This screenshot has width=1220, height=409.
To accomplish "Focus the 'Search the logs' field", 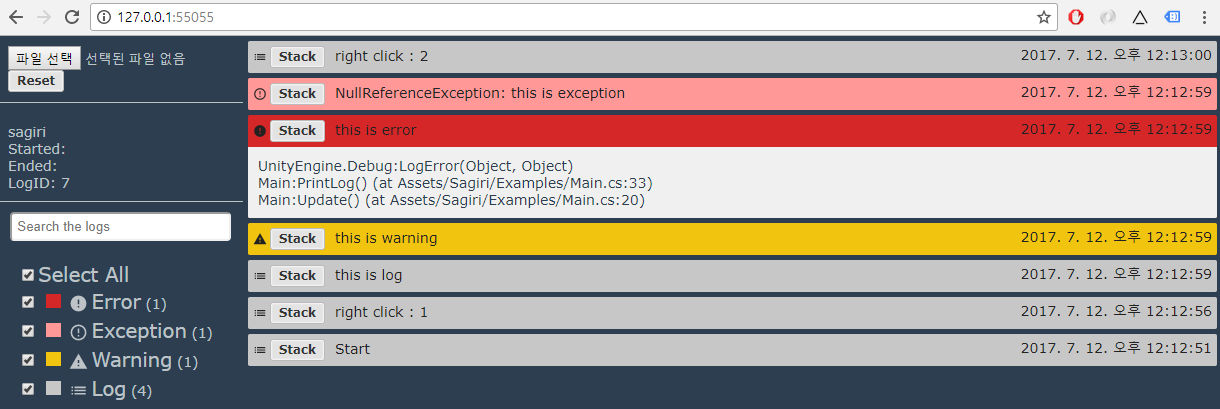I will (x=120, y=227).
